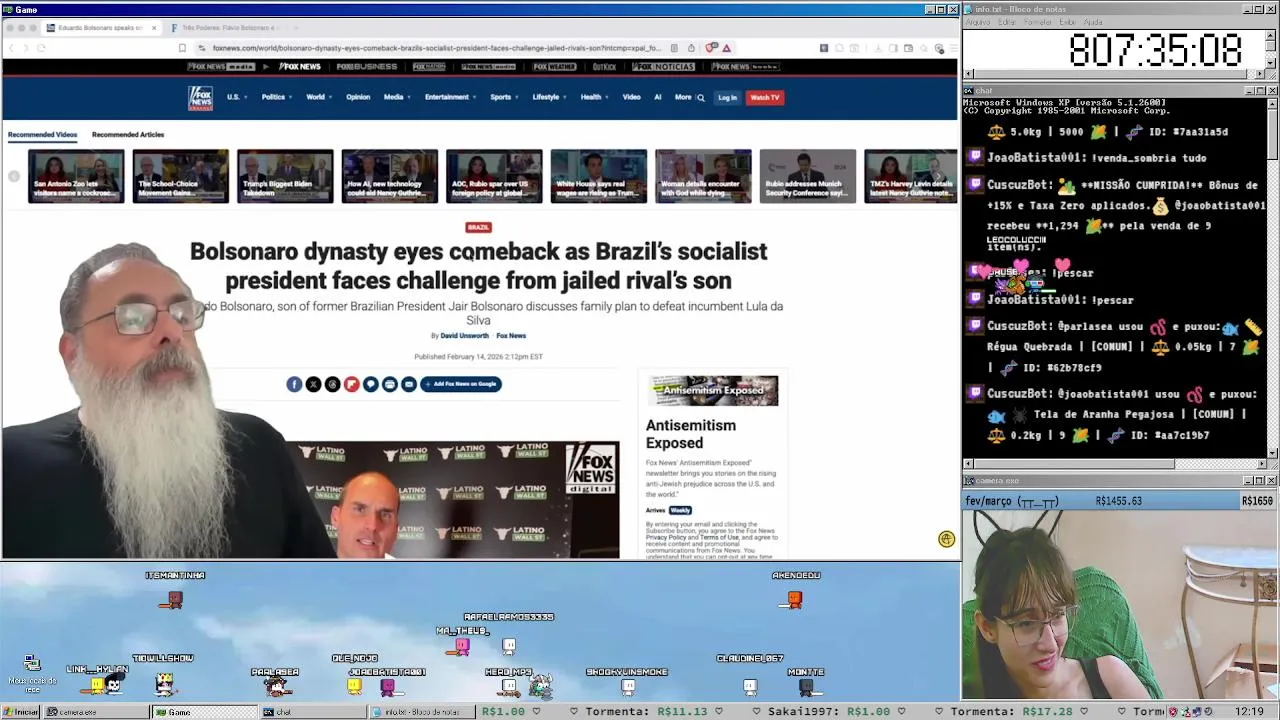Open the Fox News search magnifier

[701, 98]
